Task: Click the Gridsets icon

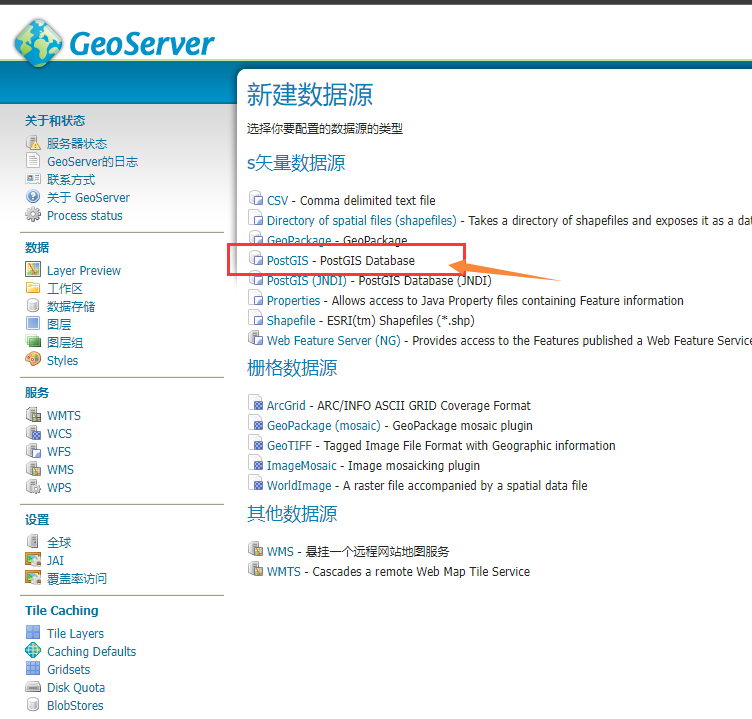Action: pyautogui.click(x=33, y=668)
